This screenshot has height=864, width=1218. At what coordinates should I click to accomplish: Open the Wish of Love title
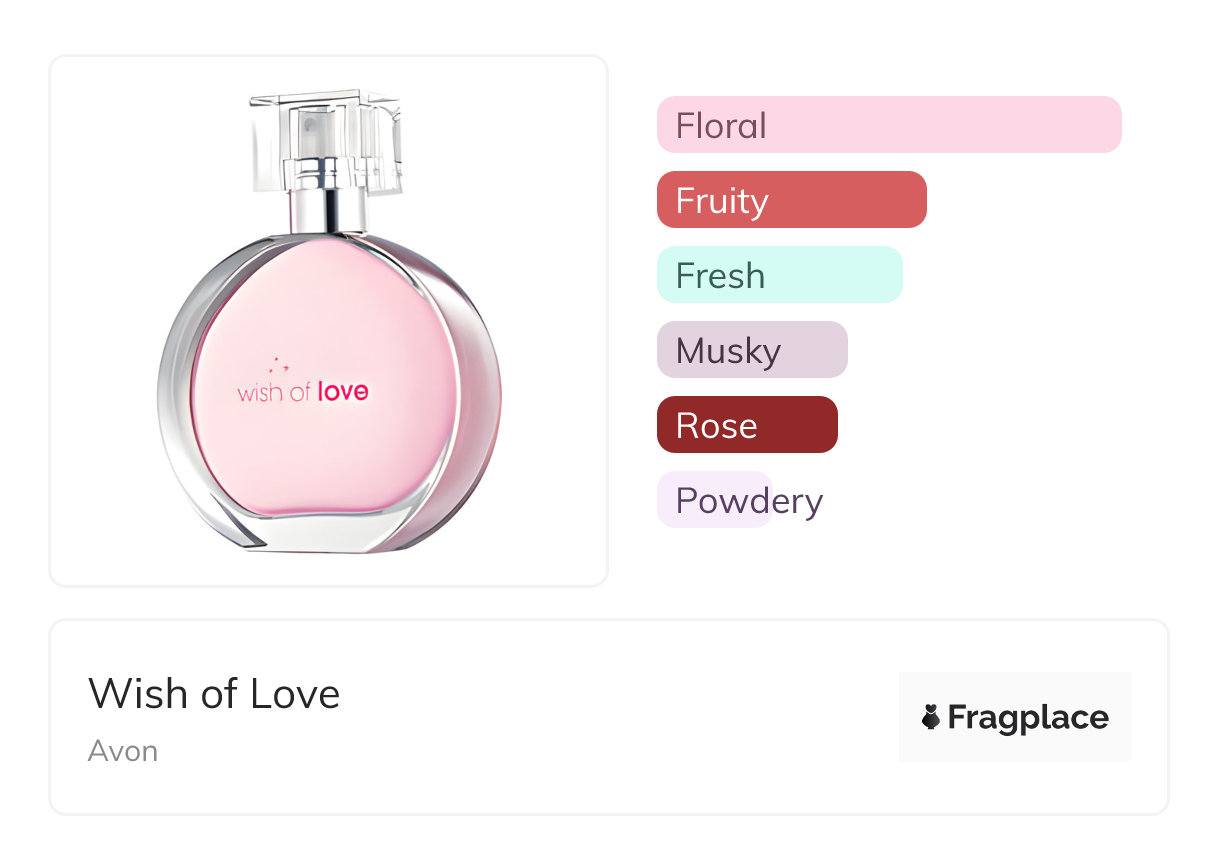coord(214,694)
